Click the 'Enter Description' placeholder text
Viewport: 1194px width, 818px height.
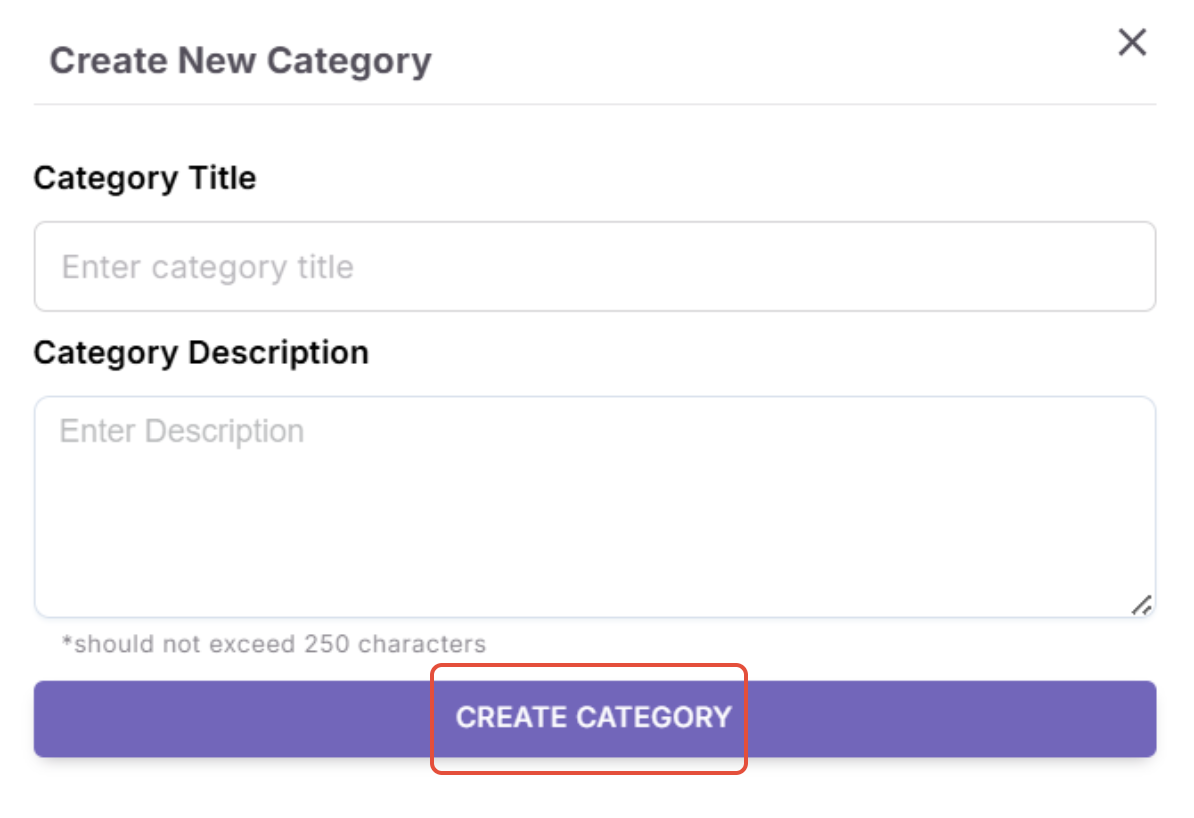click(182, 432)
